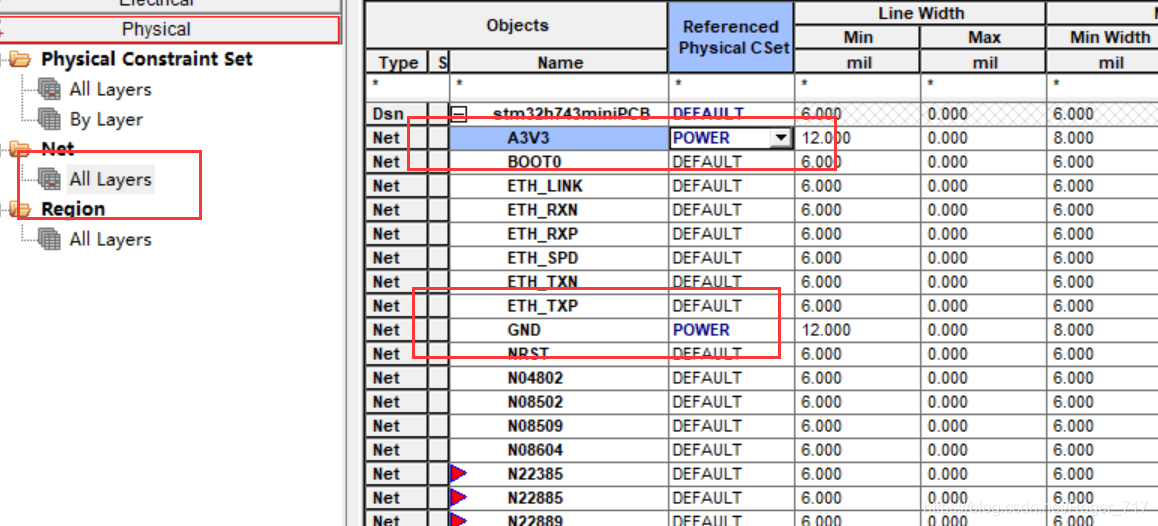Select All Layers worksheet icon under Physical Constraint Set
1158x526 pixels.
(50, 90)
